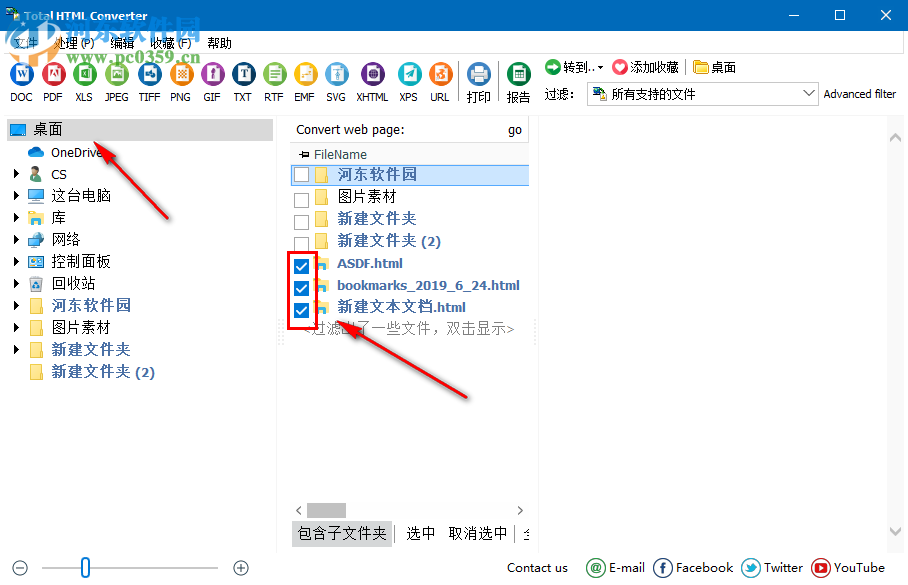Uncheck 新建文本文档.html checkbox
This screenshot has height=585, width=908.
point(302,310)
